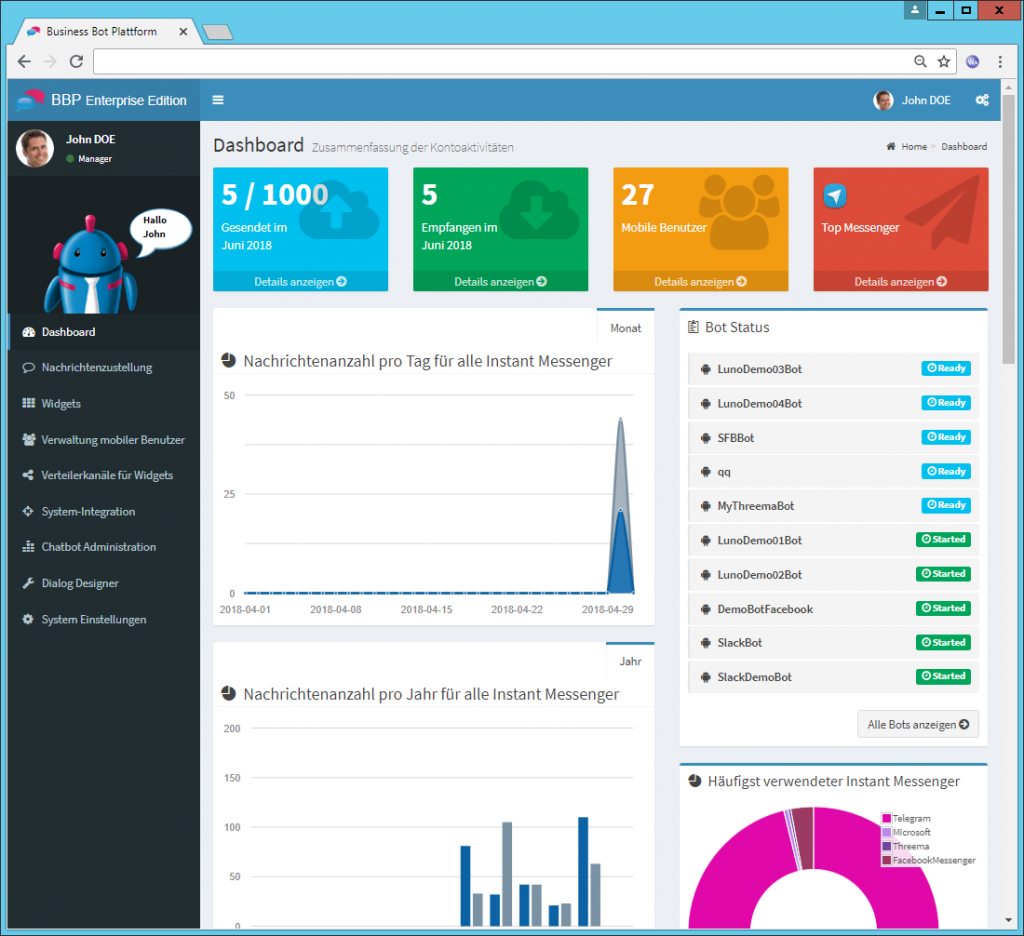Click the LunoDemo03Bot android icon
1024x936 pixels.
705,369
